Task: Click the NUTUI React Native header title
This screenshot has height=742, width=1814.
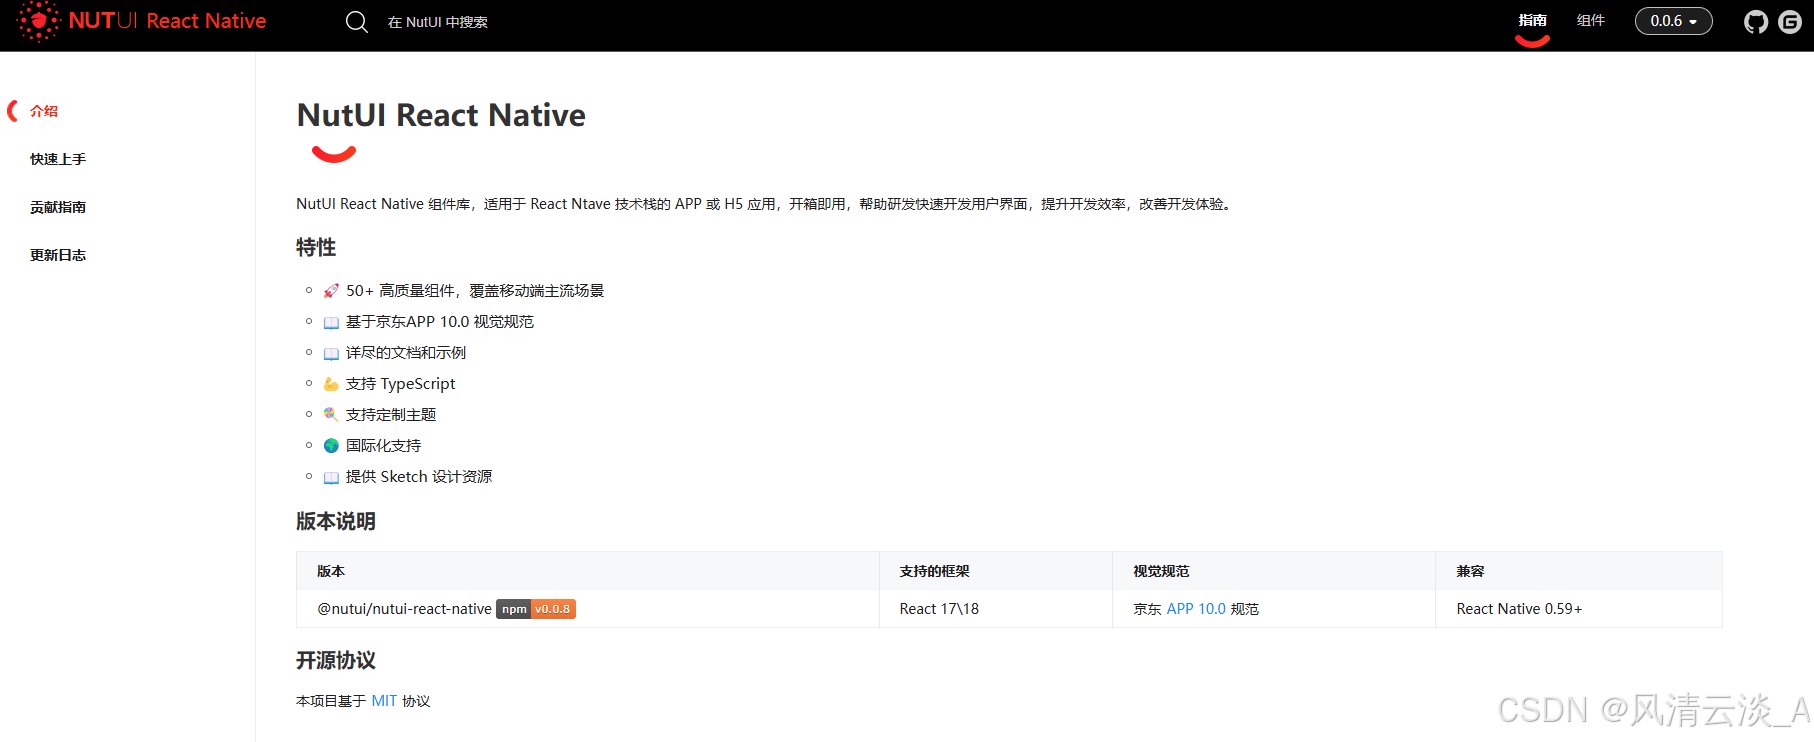Action: click(x=167, y=21)
